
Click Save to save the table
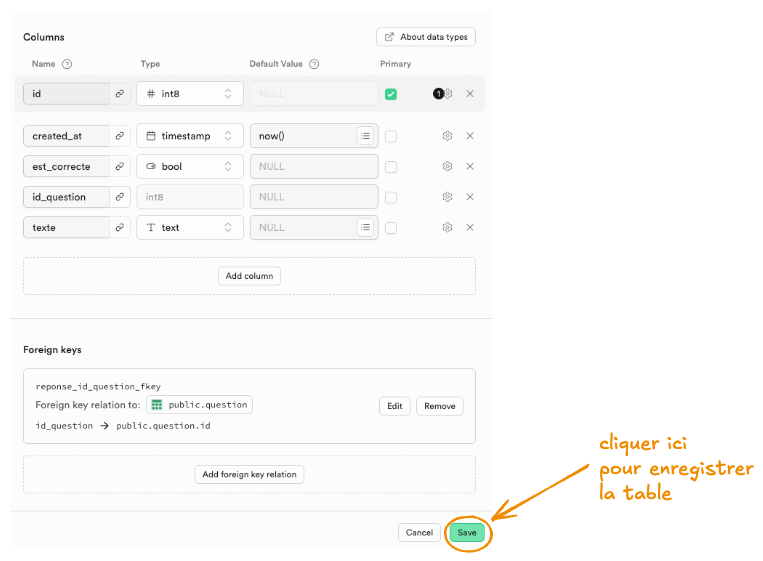click(467, 533)
